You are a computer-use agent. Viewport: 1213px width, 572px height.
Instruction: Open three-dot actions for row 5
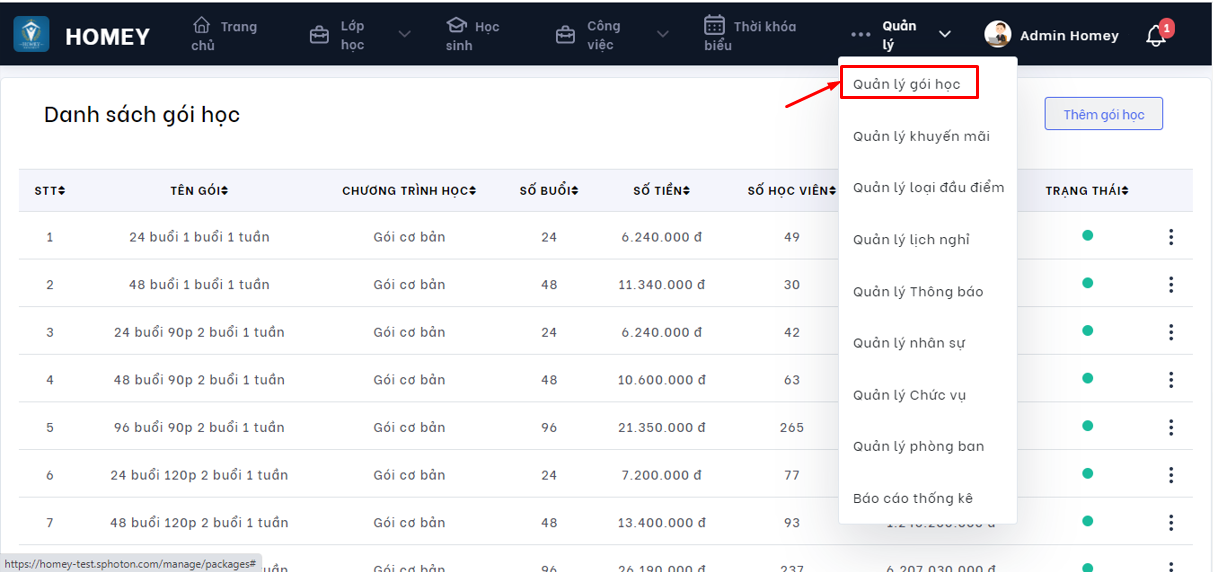pyautogui.click(x=1170, y=427)
